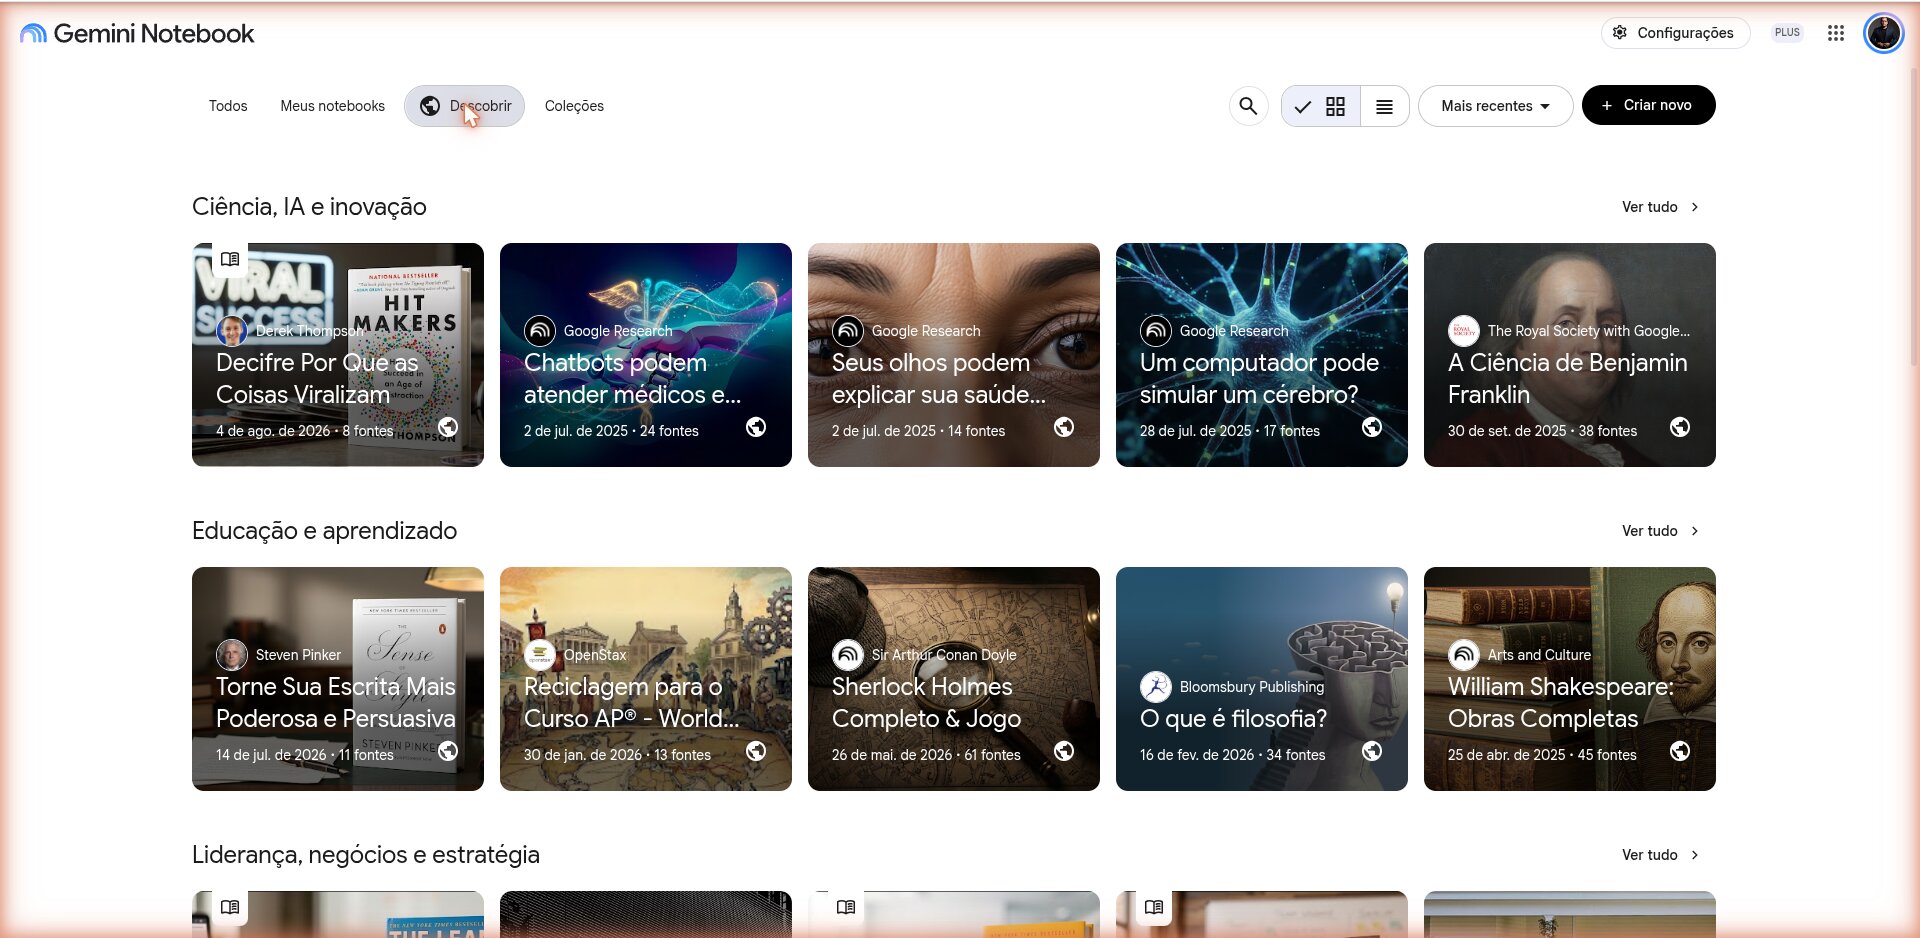
Task: Open the notebook search
Action: click(x=1248, y=106)
